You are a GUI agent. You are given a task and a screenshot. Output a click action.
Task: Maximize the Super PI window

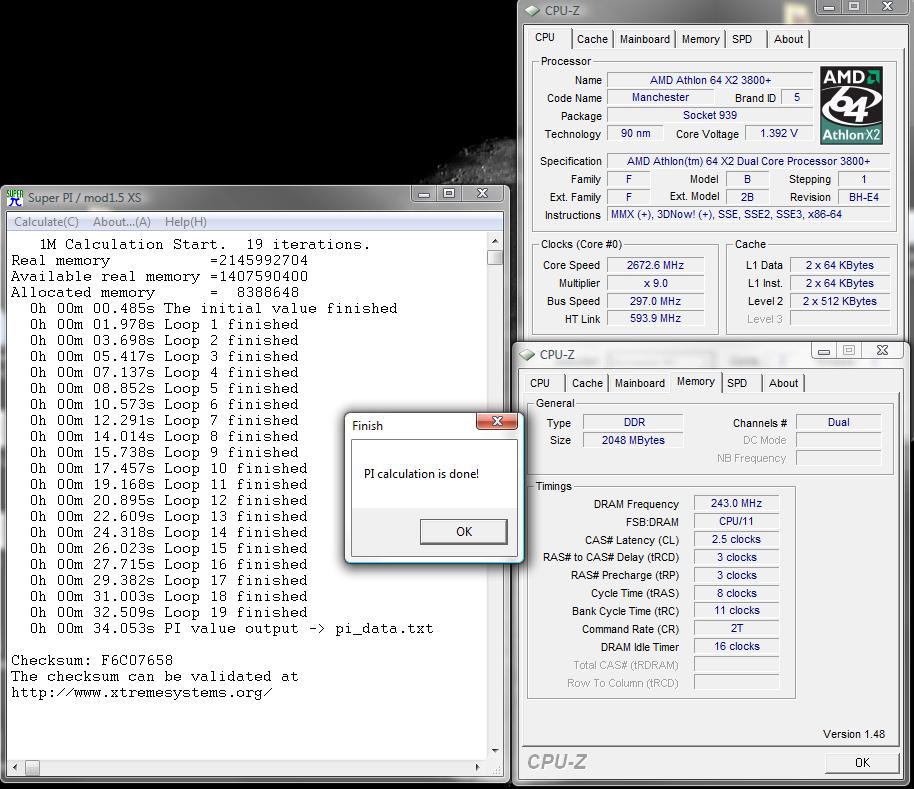449,194
